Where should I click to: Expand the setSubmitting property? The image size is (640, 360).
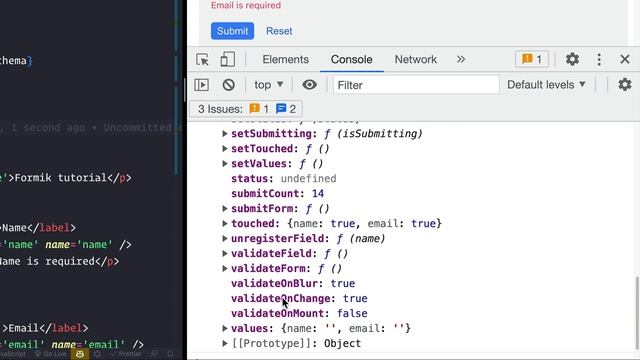pos(224,133)
